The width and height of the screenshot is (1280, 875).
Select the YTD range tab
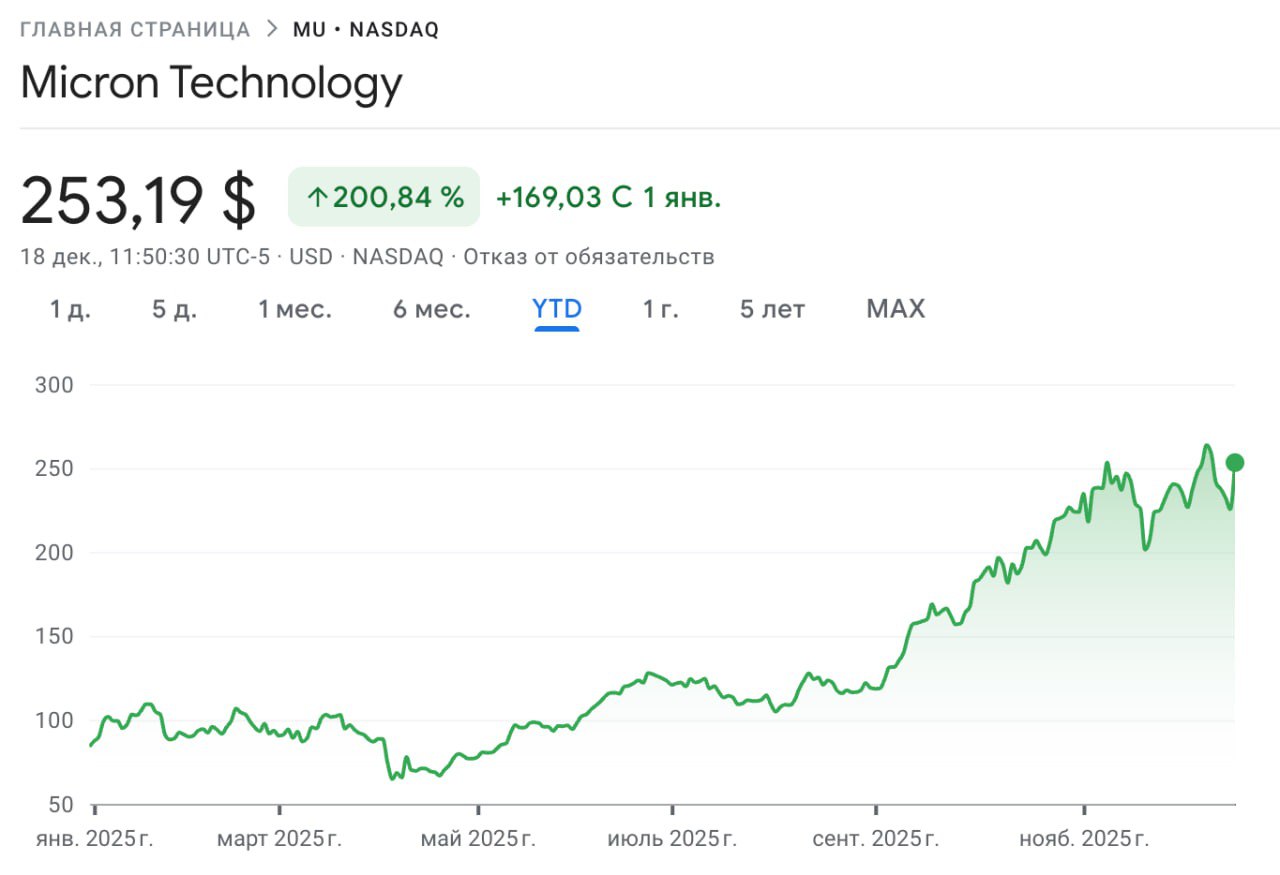pyautogui.click(x=557, y=309)
